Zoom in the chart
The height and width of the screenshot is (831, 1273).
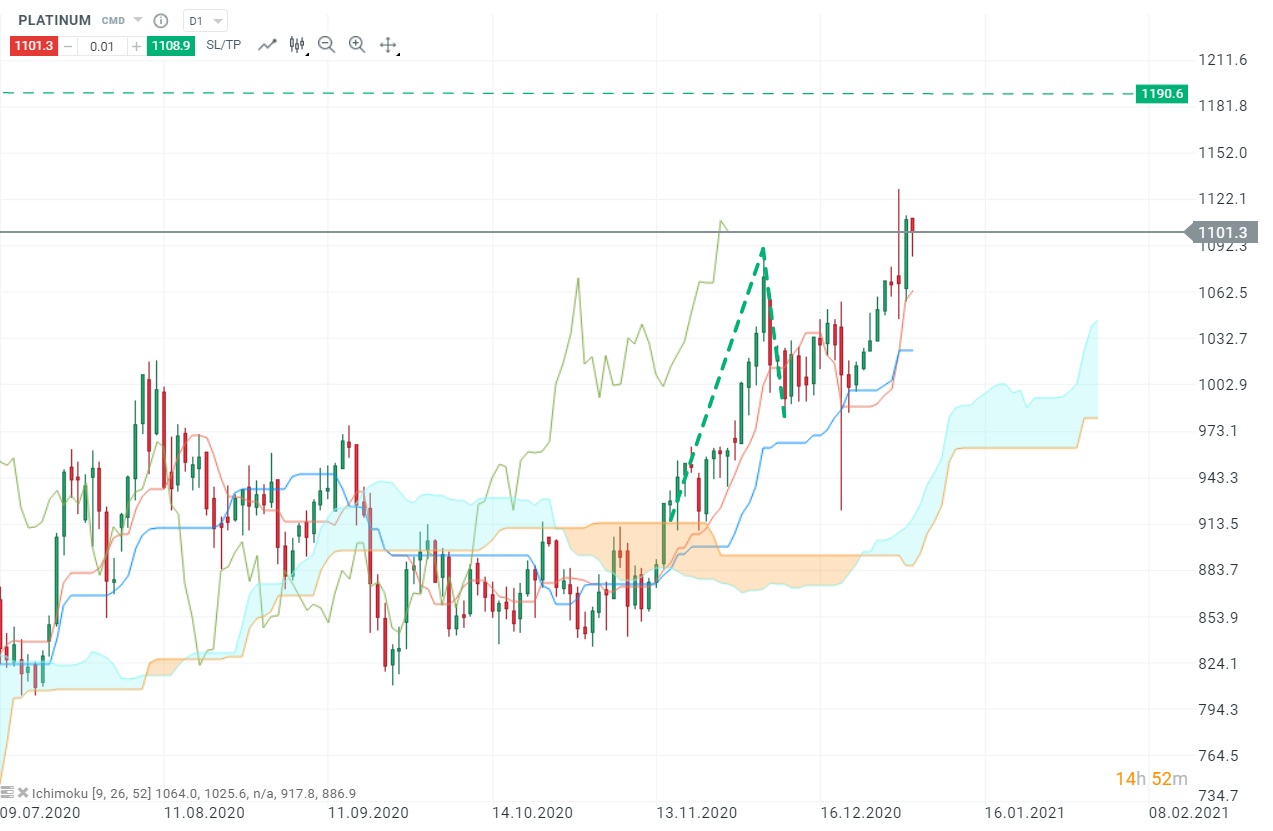[x=357, y=45]
